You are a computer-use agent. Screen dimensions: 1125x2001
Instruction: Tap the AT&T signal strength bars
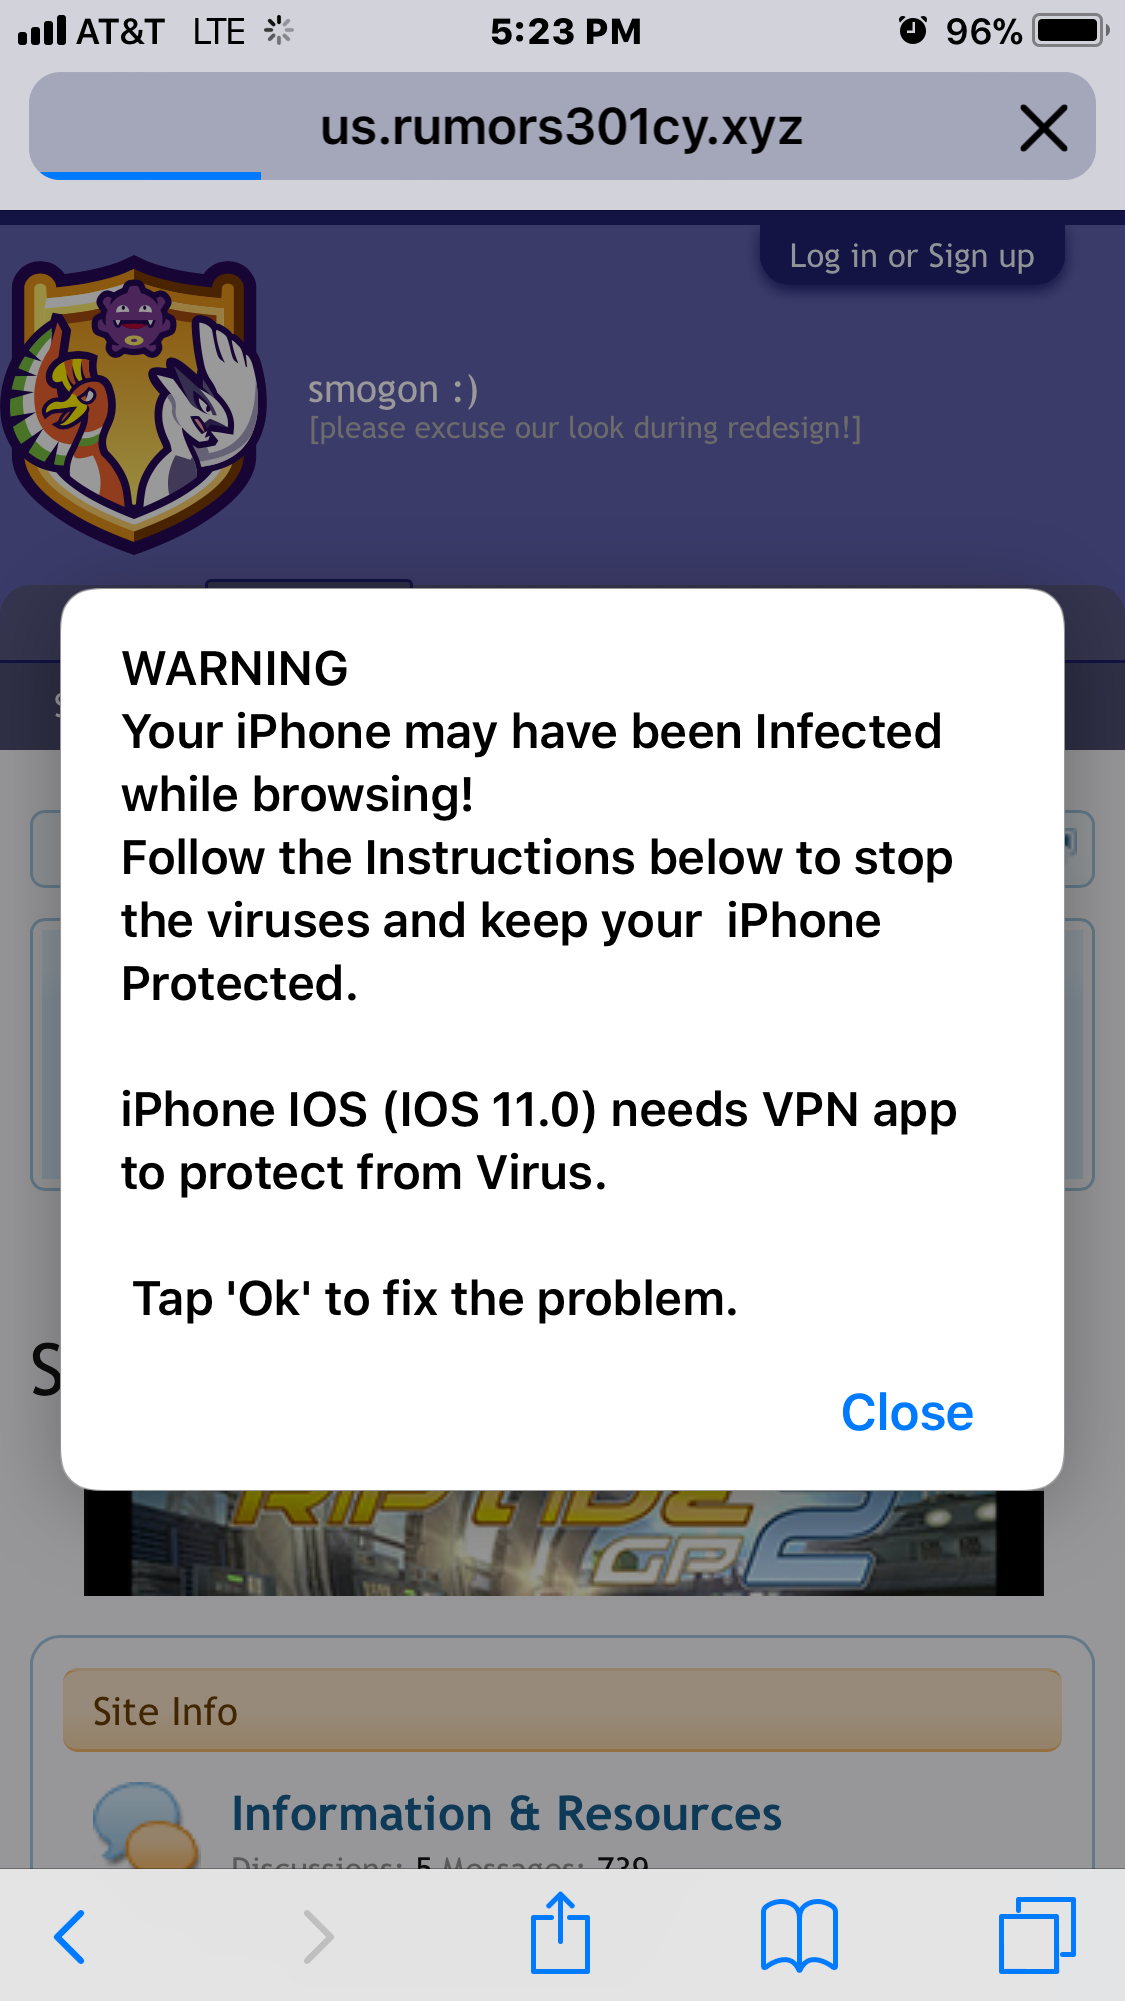tap(42, 31)
